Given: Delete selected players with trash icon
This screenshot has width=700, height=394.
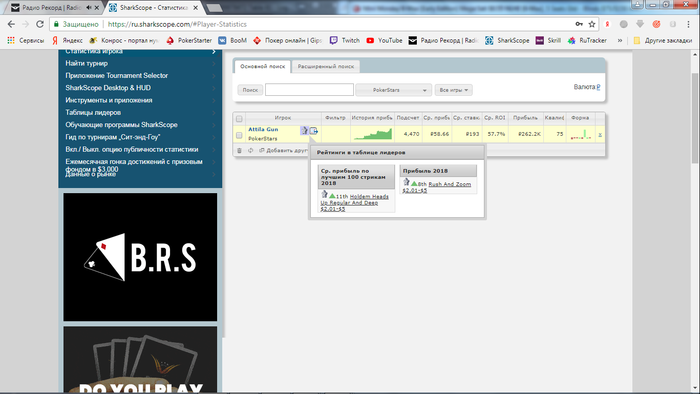Looking at the screenshot, I should point(239,151).
